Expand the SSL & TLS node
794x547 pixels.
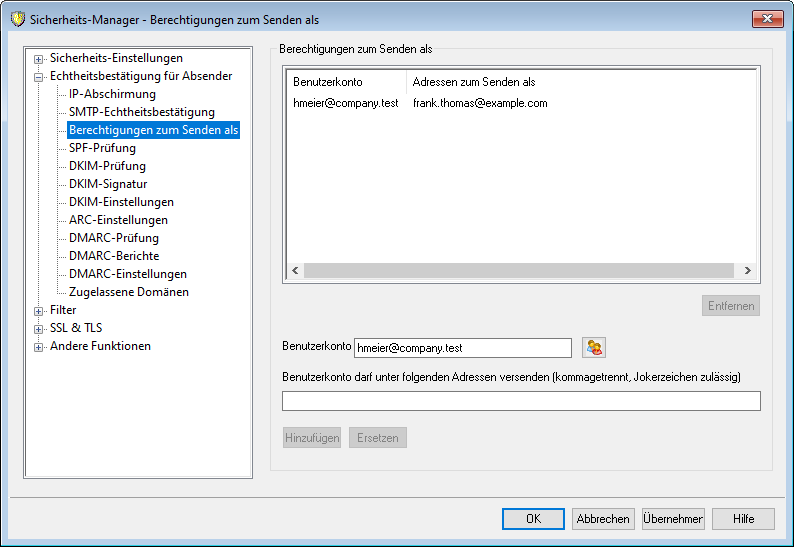point(39,328)
